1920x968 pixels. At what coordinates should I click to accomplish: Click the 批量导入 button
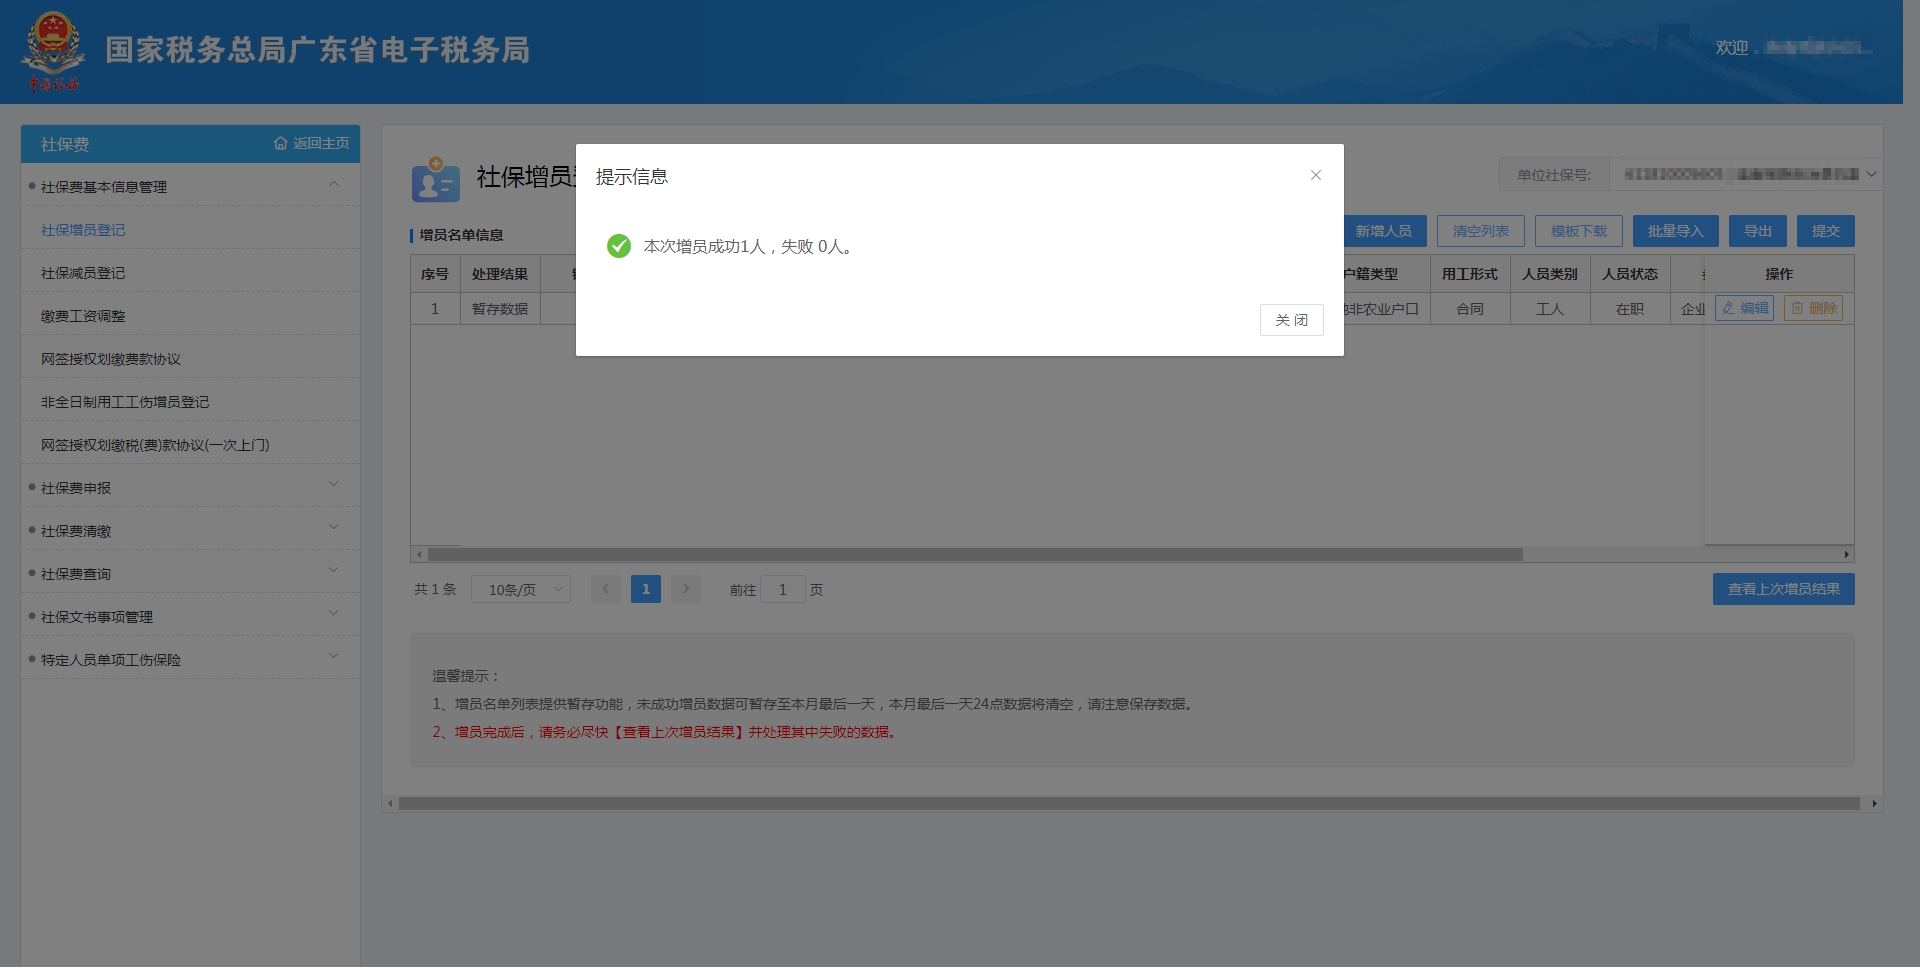click(1674, 231)
